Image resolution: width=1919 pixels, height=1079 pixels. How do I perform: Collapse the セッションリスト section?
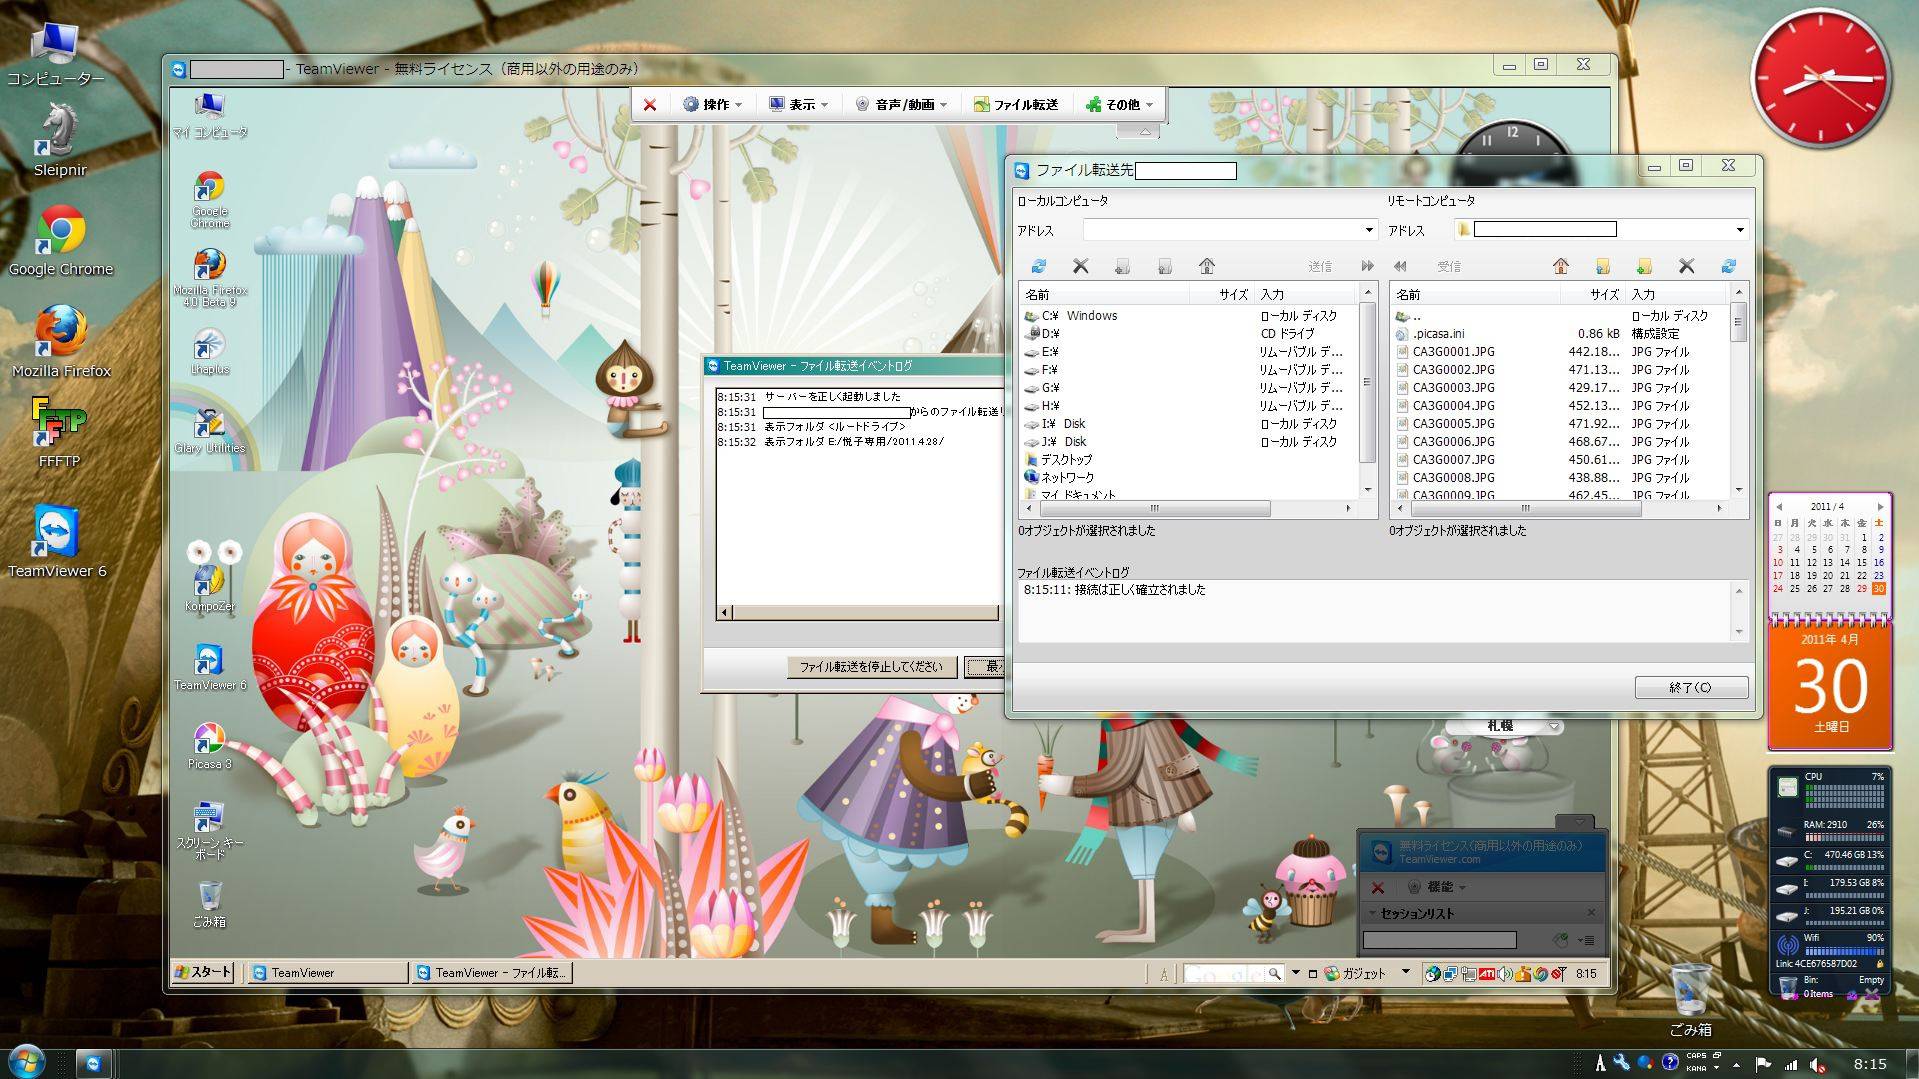(1373, 913)
